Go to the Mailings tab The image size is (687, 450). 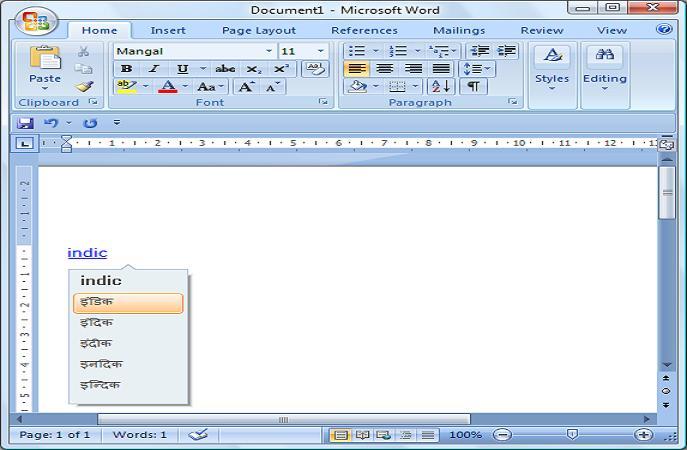[x=459, y=30]
